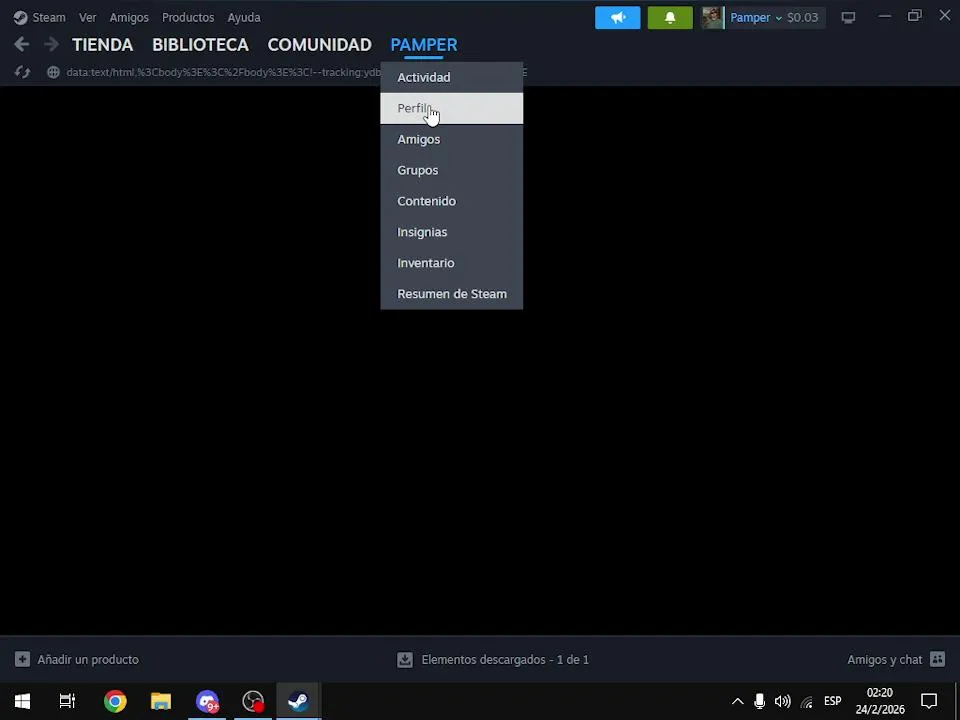Open the Windows action center icon

[929, 701]
